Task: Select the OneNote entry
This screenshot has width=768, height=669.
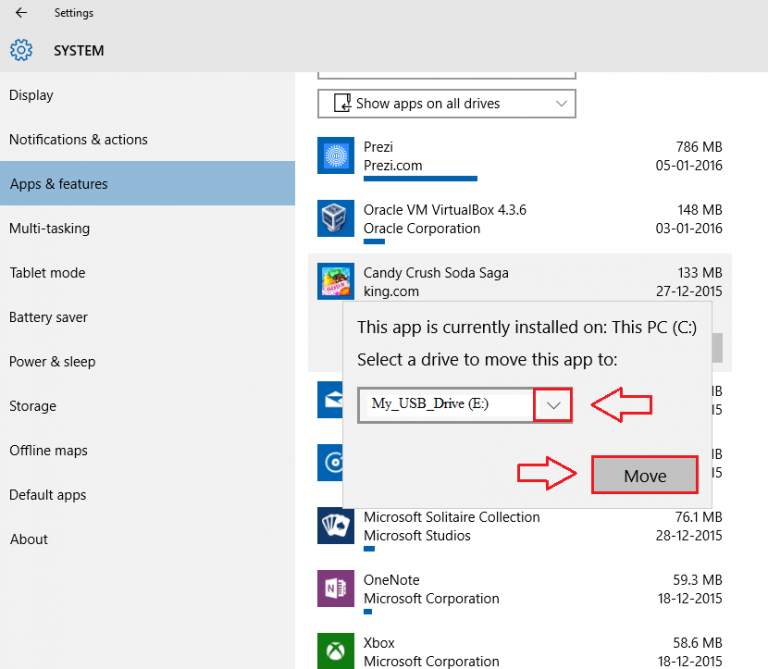Action: [x=391, y=580]
